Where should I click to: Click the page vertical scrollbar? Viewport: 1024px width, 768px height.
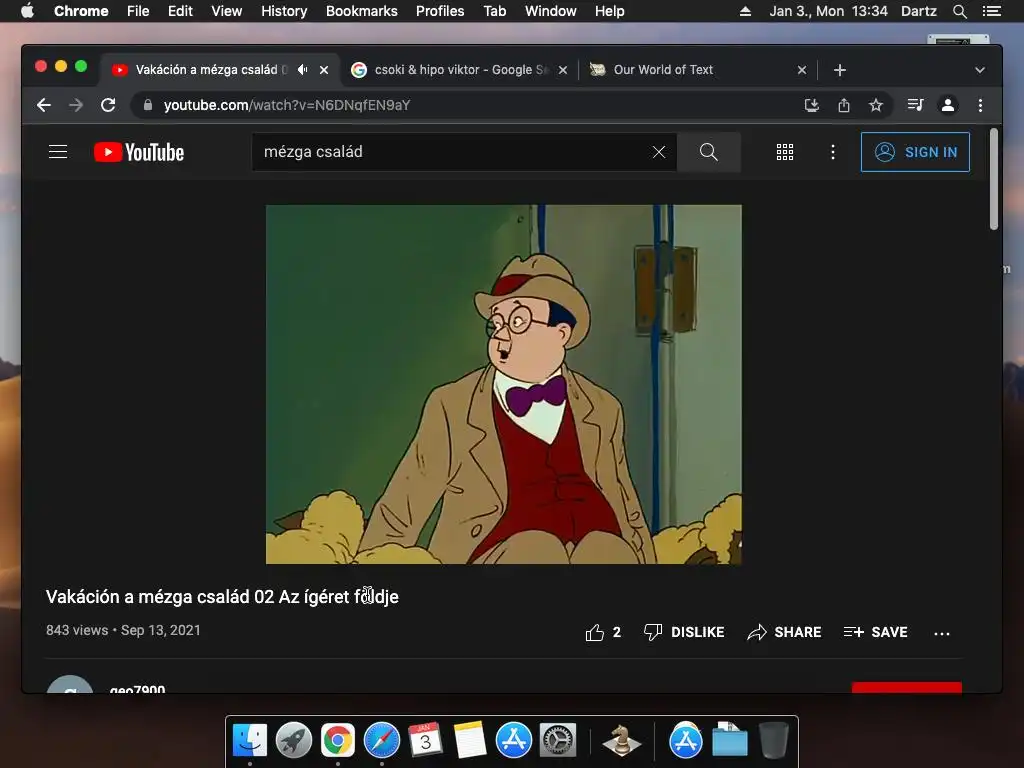pyautogui.click(x=993, y=179)
